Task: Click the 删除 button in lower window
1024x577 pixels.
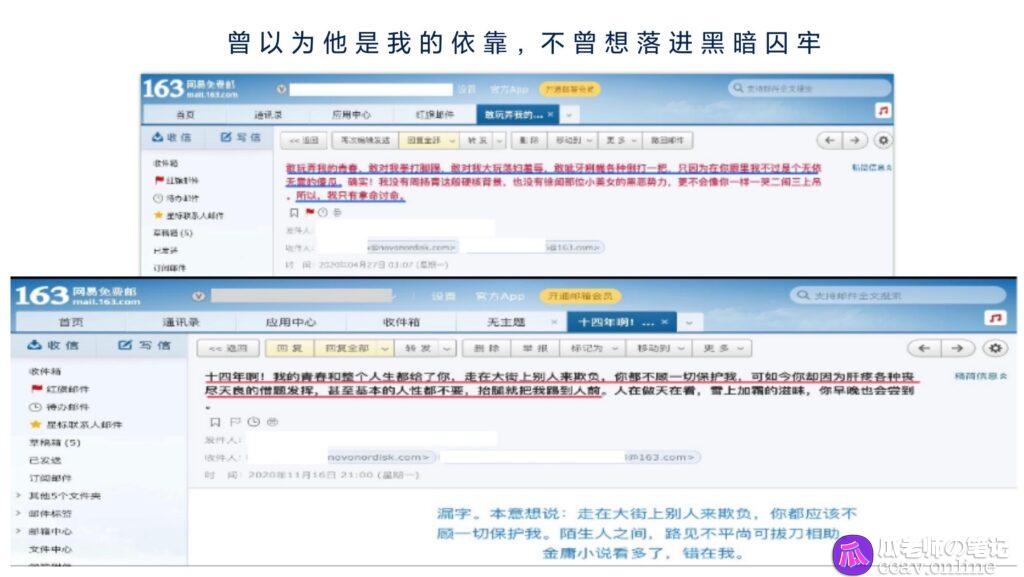Action: pos(486,349)
